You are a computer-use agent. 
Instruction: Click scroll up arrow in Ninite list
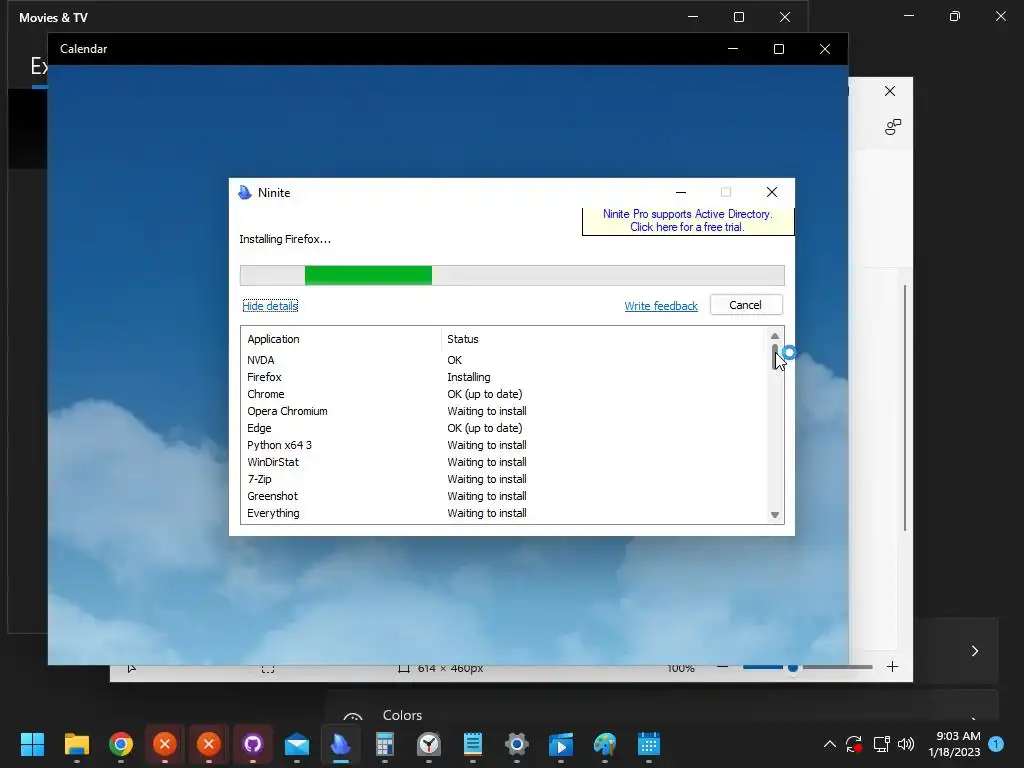tap(775, 336)
